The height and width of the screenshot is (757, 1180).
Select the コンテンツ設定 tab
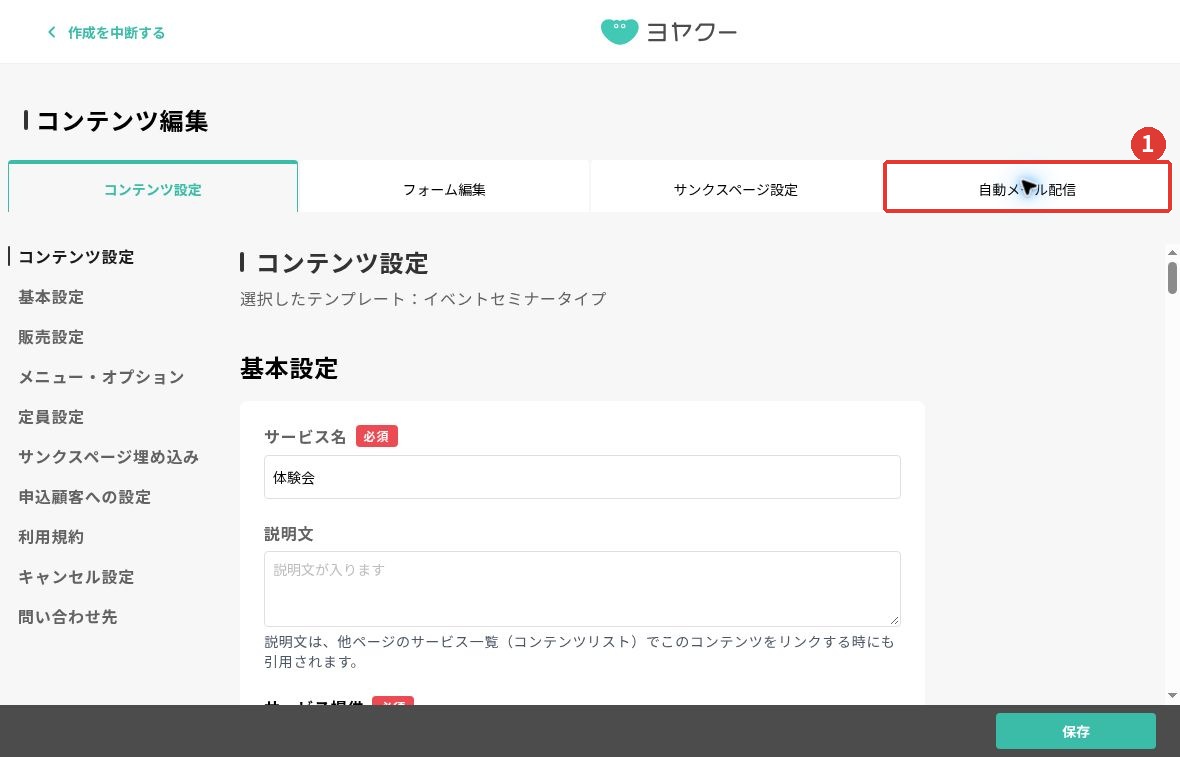[x=153, y=189]
